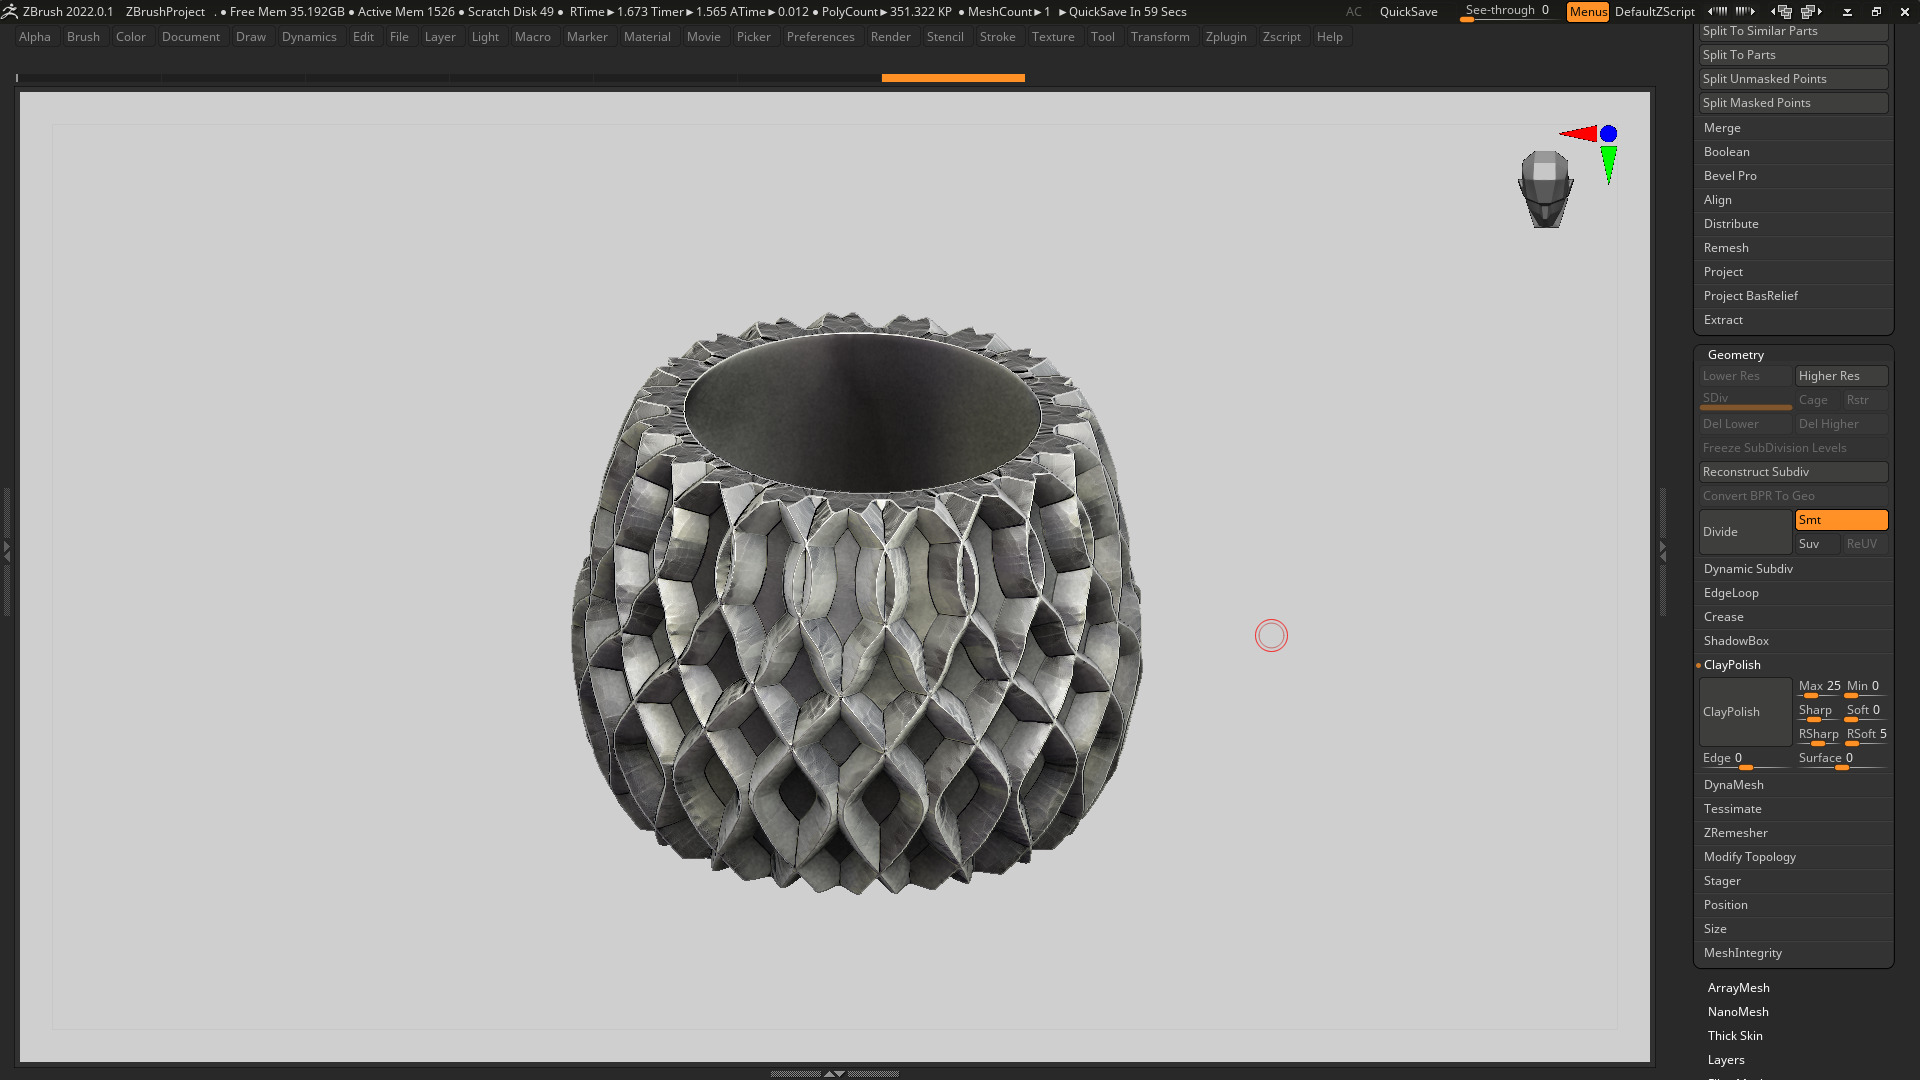This screenshot has height=1080, width=1920.
Task: Click Reconstruct Subdiv button
Action: click(1793, 472)
